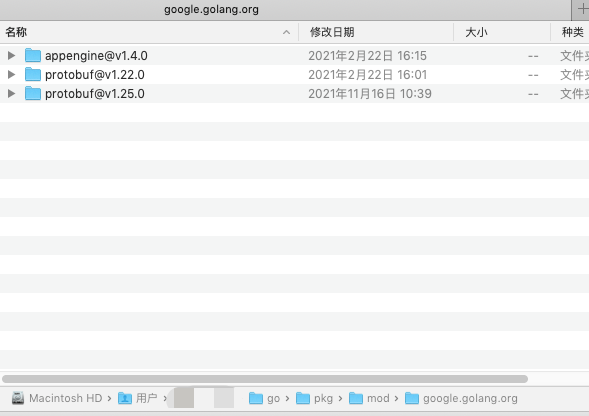
Task: Select the protobuf@v1.25.0 folder icon
Action: coord(33,94)
